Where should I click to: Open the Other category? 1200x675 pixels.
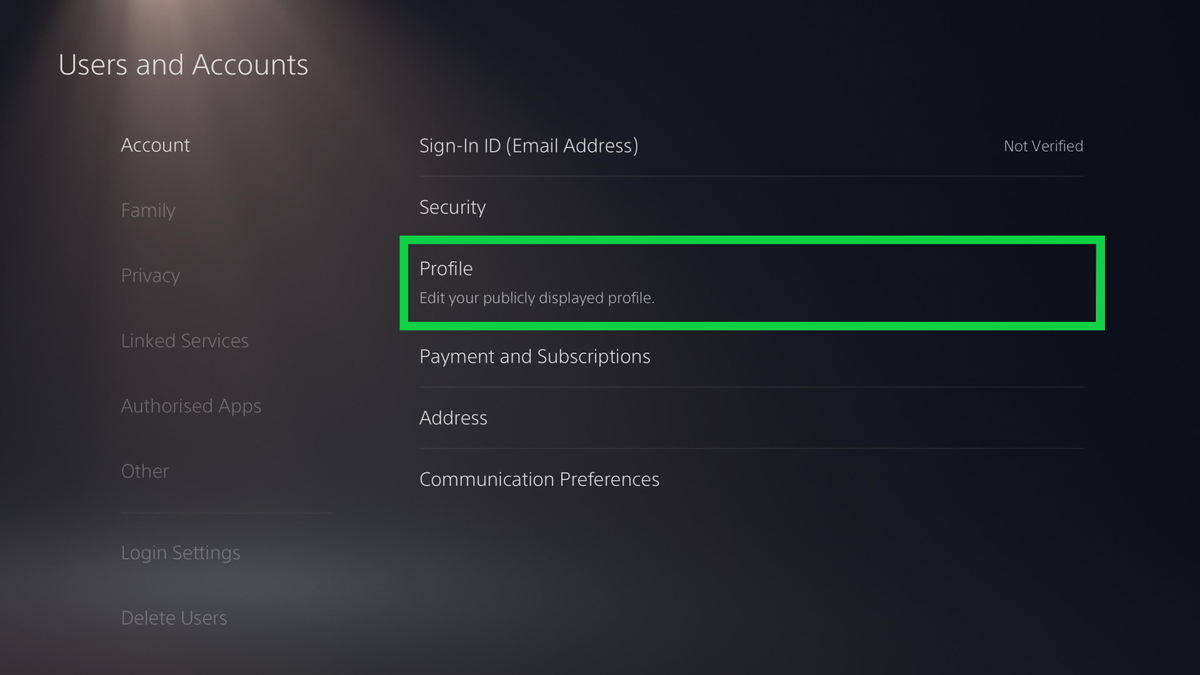(144, 471)
